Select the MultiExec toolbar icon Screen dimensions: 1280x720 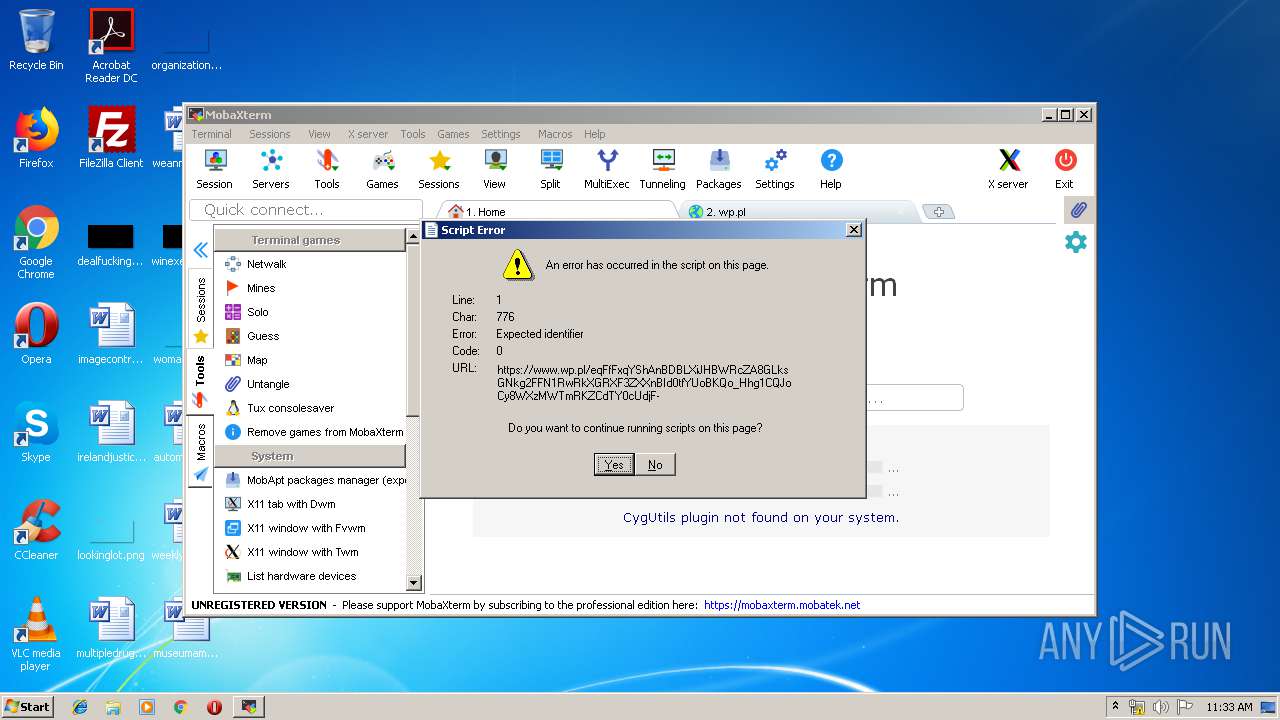pyautogui.click(x=607, y=169)
